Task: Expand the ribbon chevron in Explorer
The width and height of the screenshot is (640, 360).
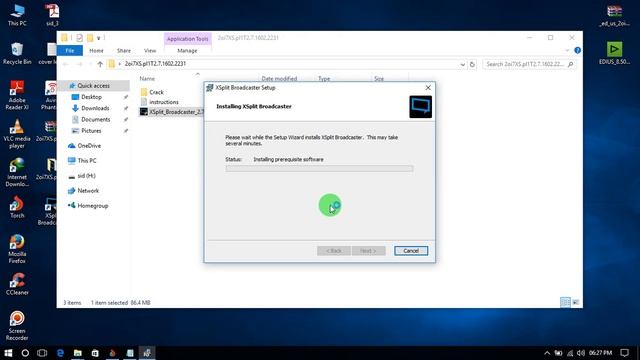Action: point(567,50)
